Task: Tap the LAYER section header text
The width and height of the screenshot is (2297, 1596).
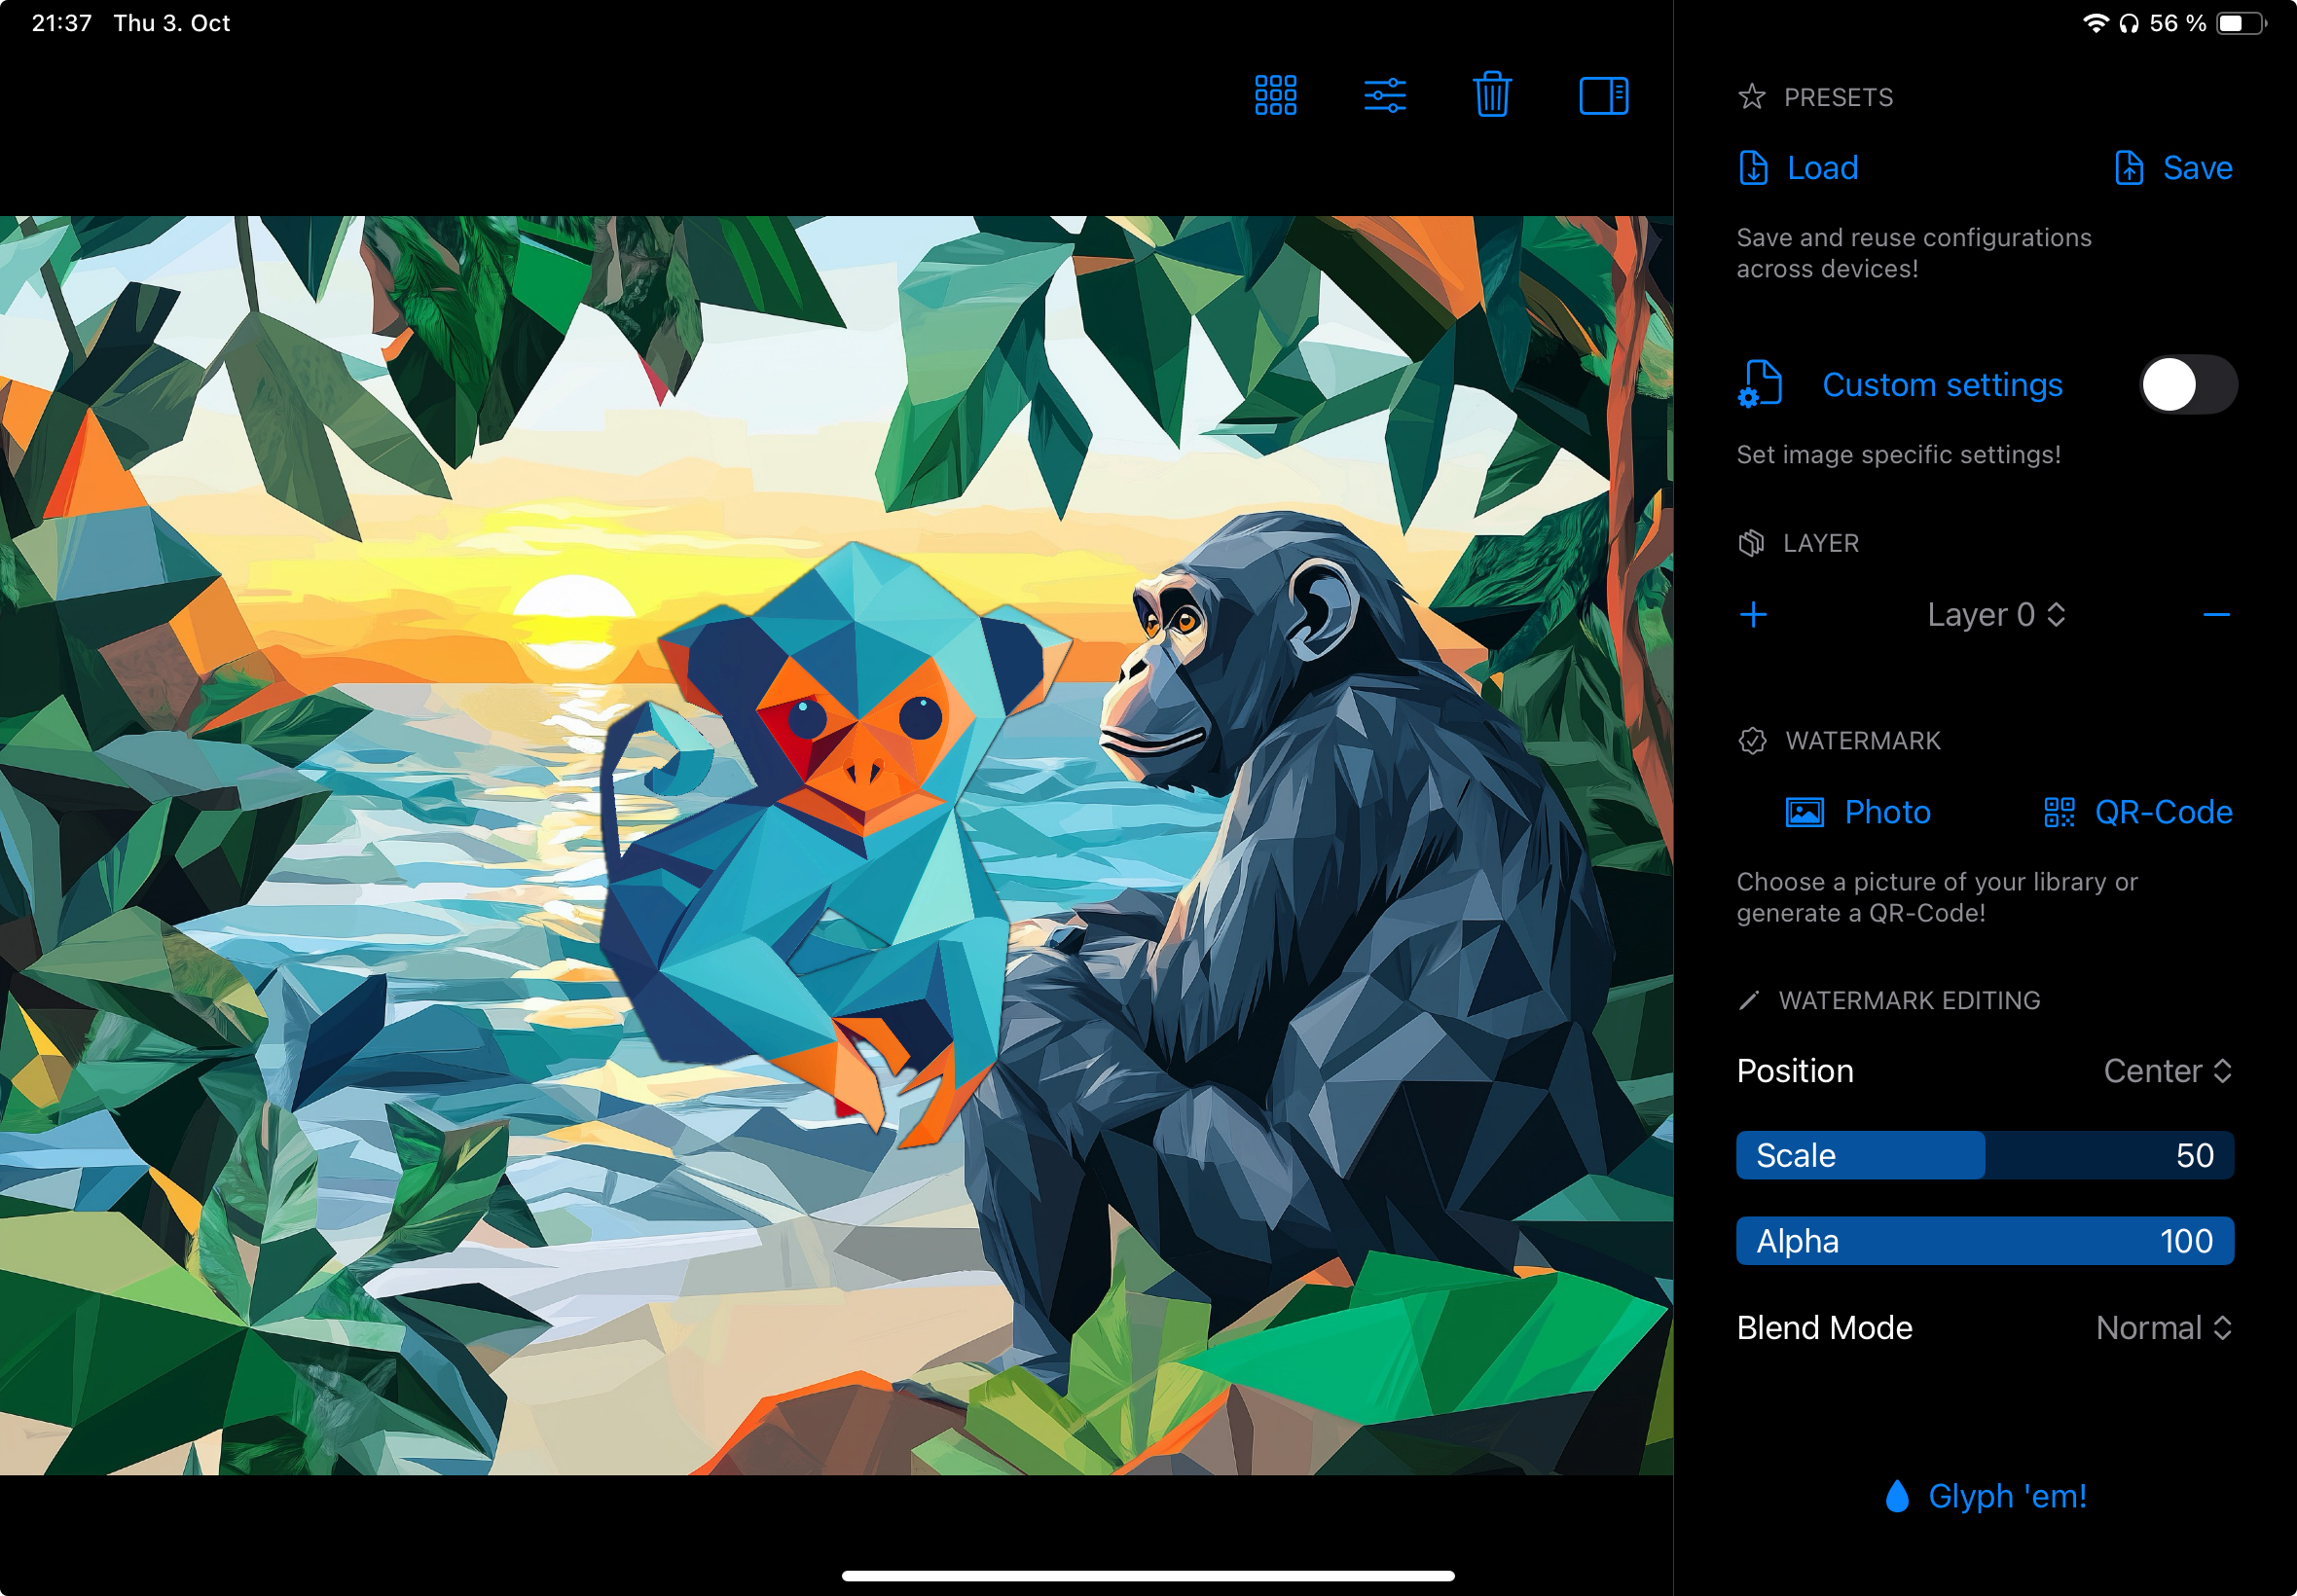Action: pos(1821,543)
